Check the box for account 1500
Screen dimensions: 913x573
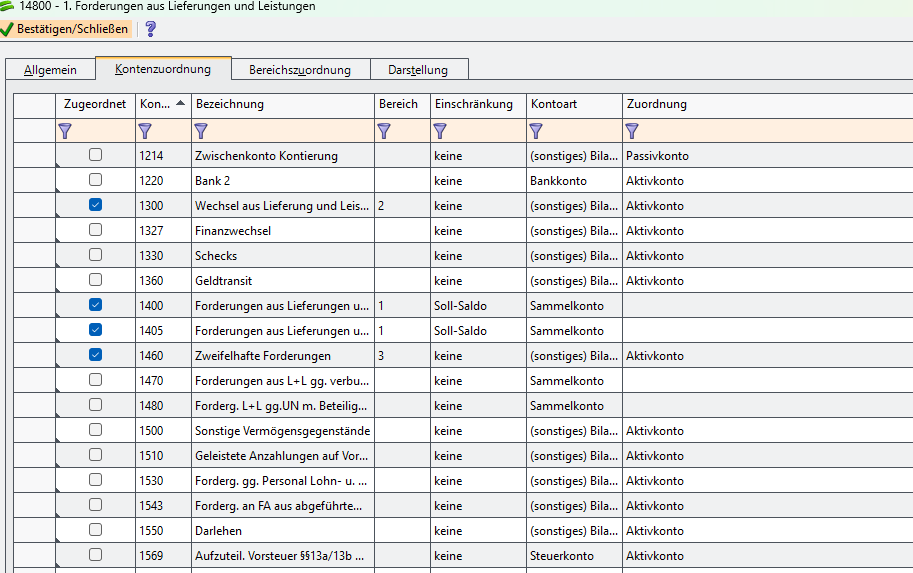(95, 430)
